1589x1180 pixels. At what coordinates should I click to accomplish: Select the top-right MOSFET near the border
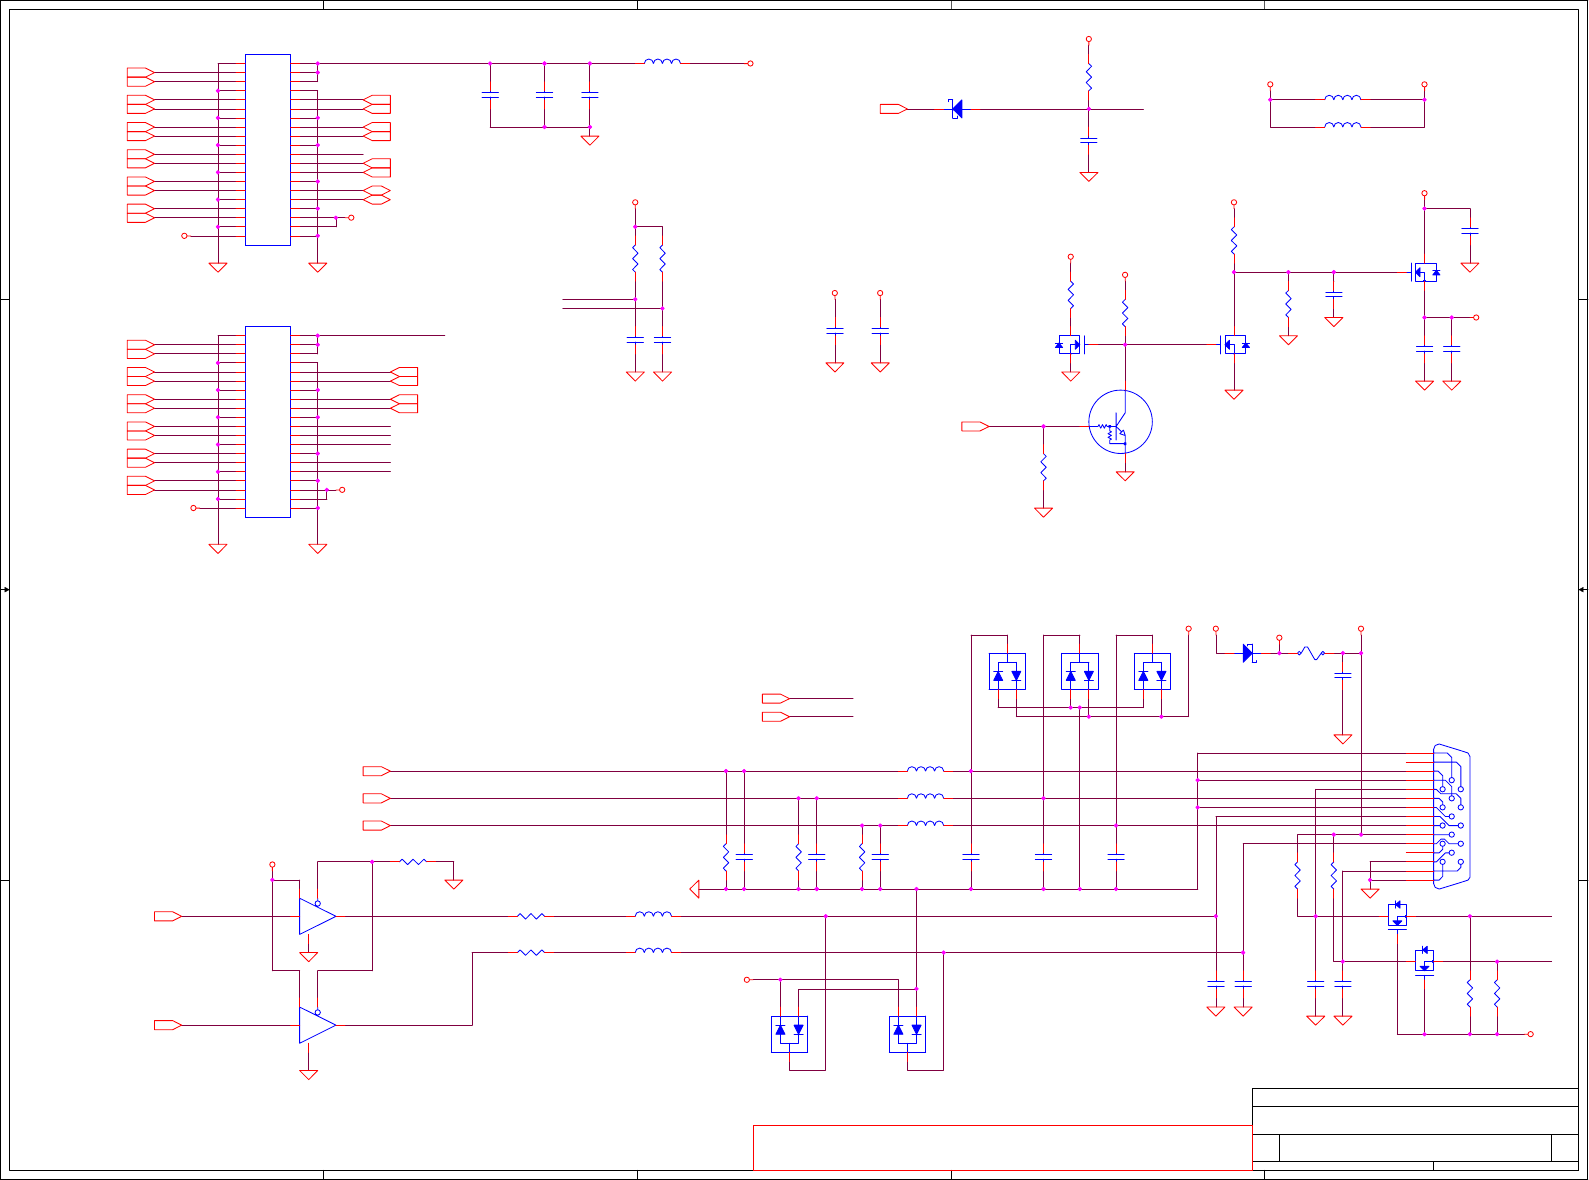coord(1424,272)
